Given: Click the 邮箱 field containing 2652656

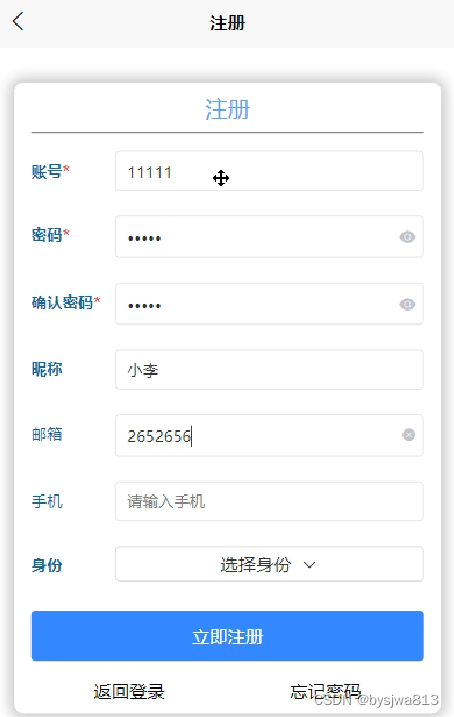Looking at the screenshot, I should (x=269, y=435).
